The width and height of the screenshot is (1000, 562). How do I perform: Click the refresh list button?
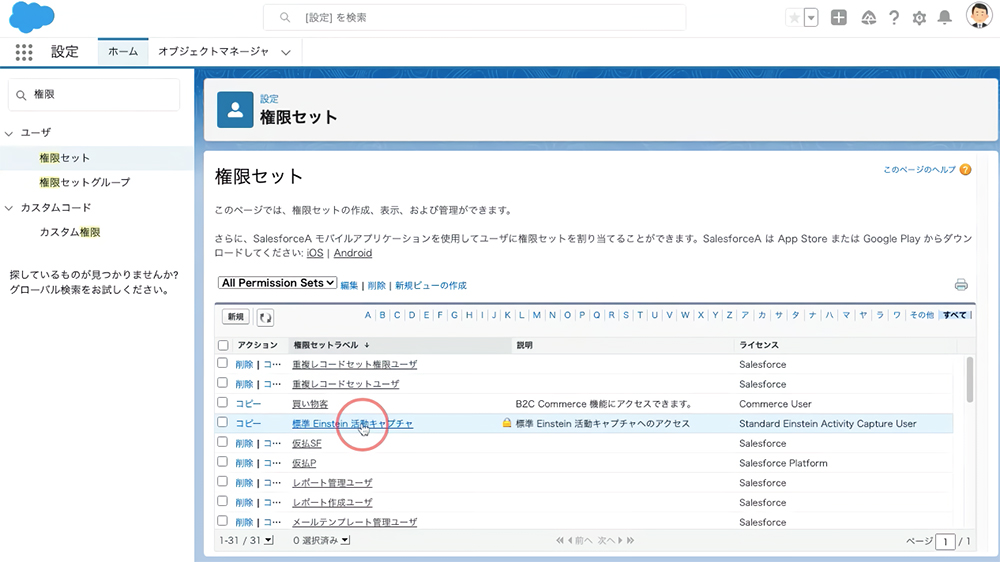point(265,317)
